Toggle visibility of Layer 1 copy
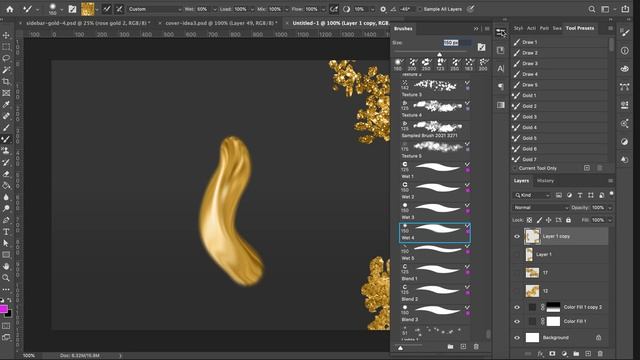Screen dimensions: 640x360 517,236
